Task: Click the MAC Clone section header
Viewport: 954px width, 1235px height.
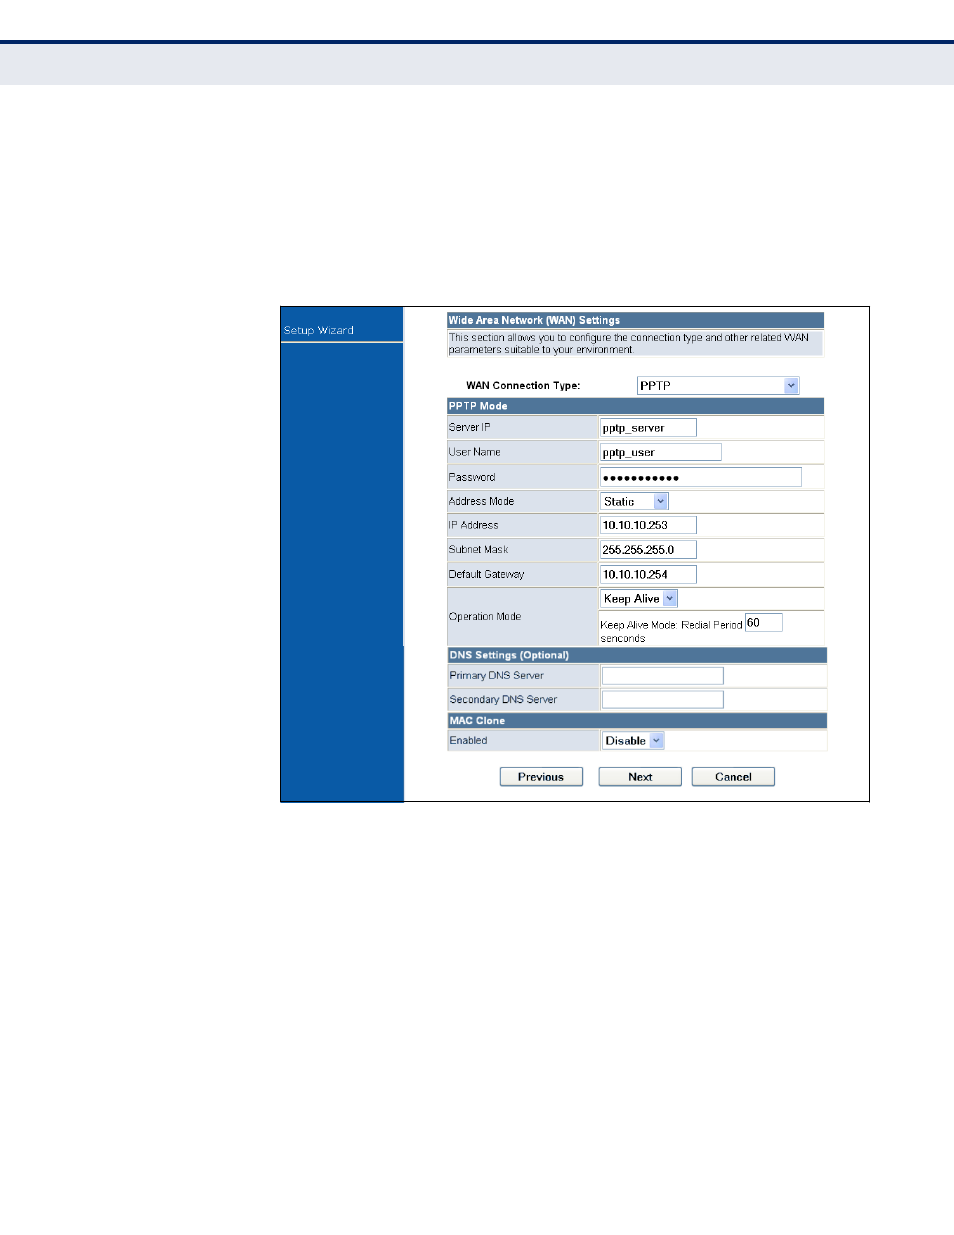Action: click(637, 720)
